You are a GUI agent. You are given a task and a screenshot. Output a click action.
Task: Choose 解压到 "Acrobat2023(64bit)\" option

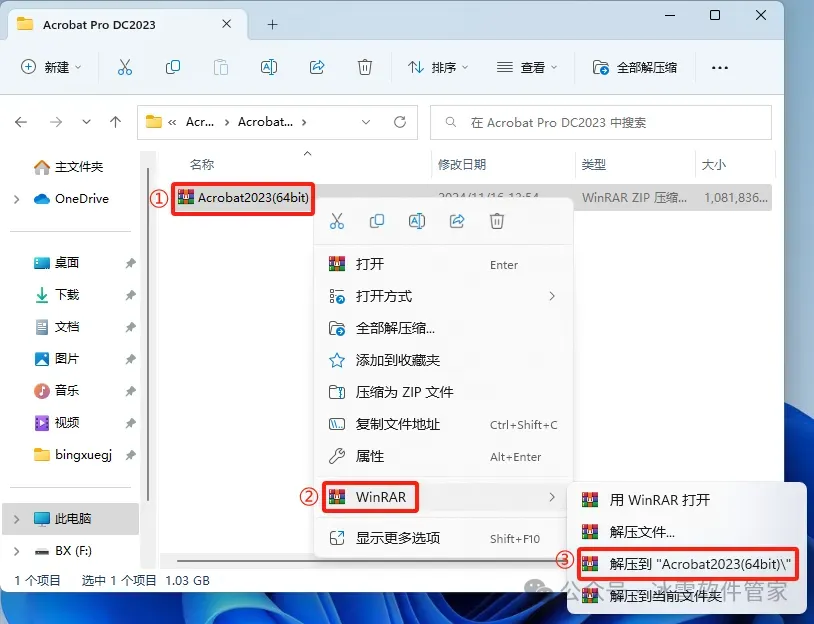click(x=686, y=564)
